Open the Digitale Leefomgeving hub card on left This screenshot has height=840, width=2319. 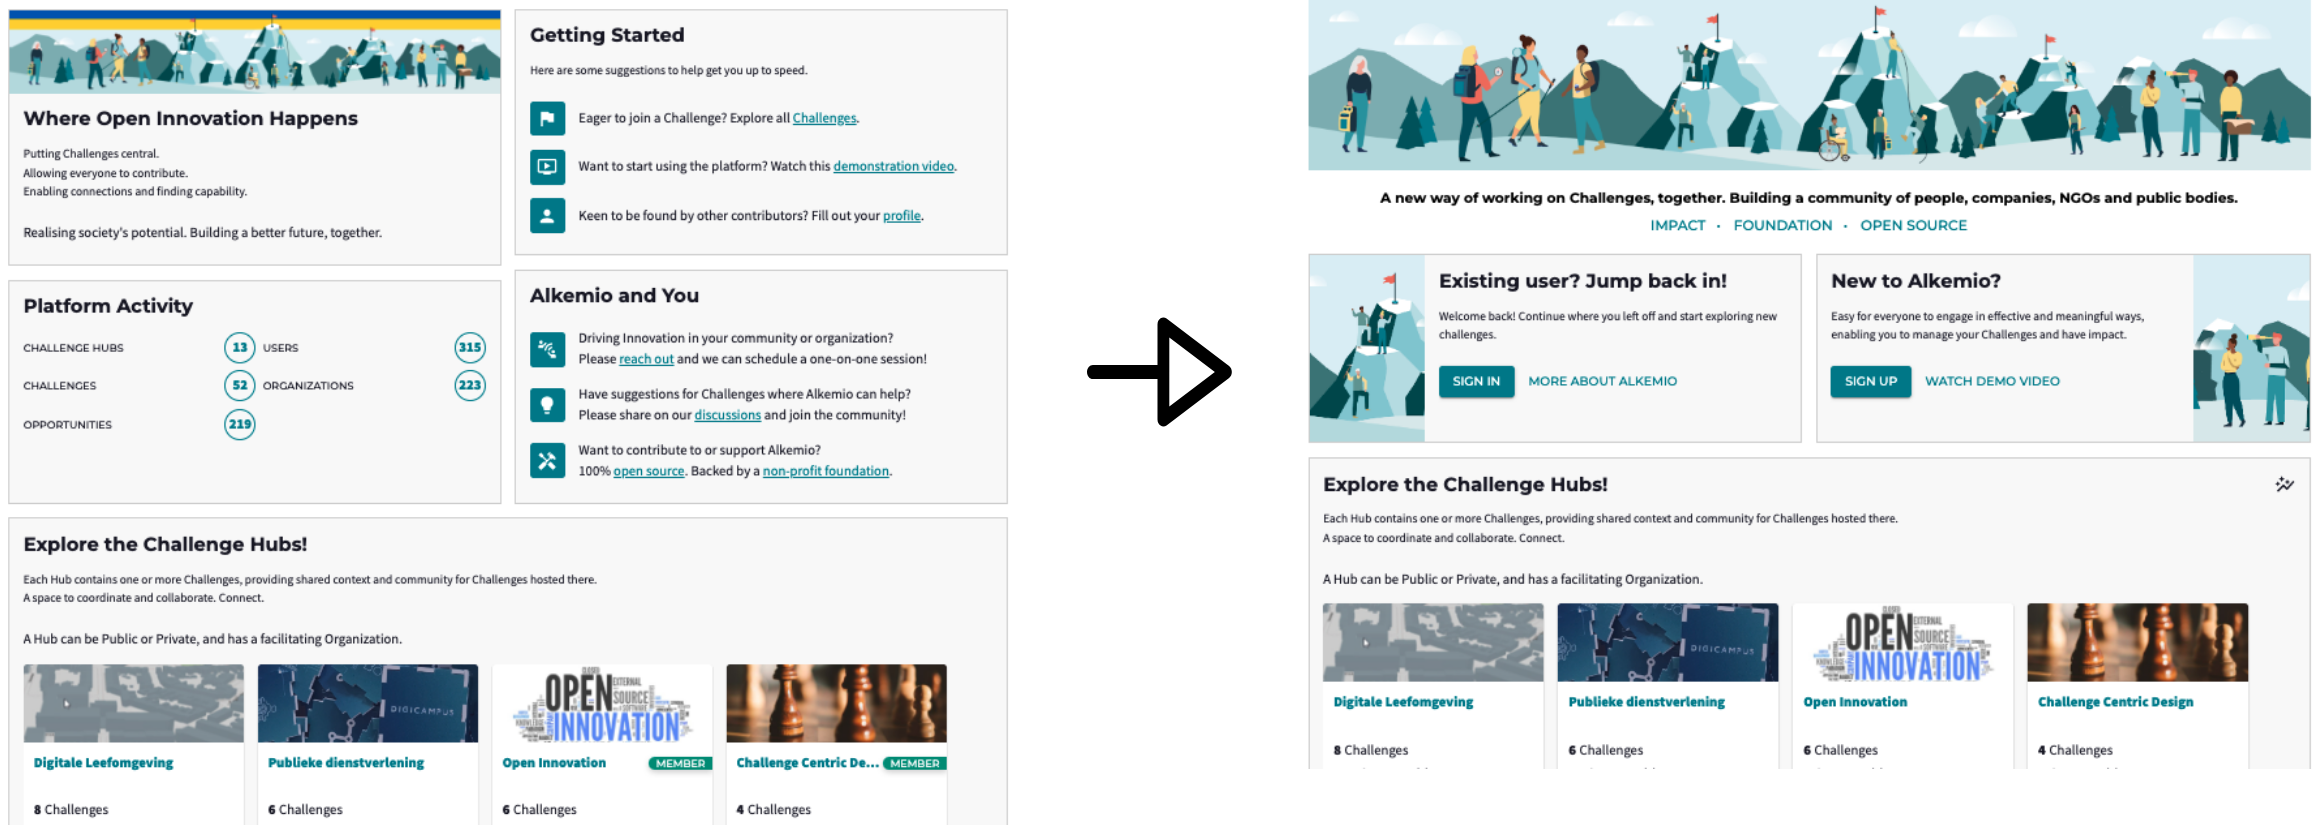134,745
